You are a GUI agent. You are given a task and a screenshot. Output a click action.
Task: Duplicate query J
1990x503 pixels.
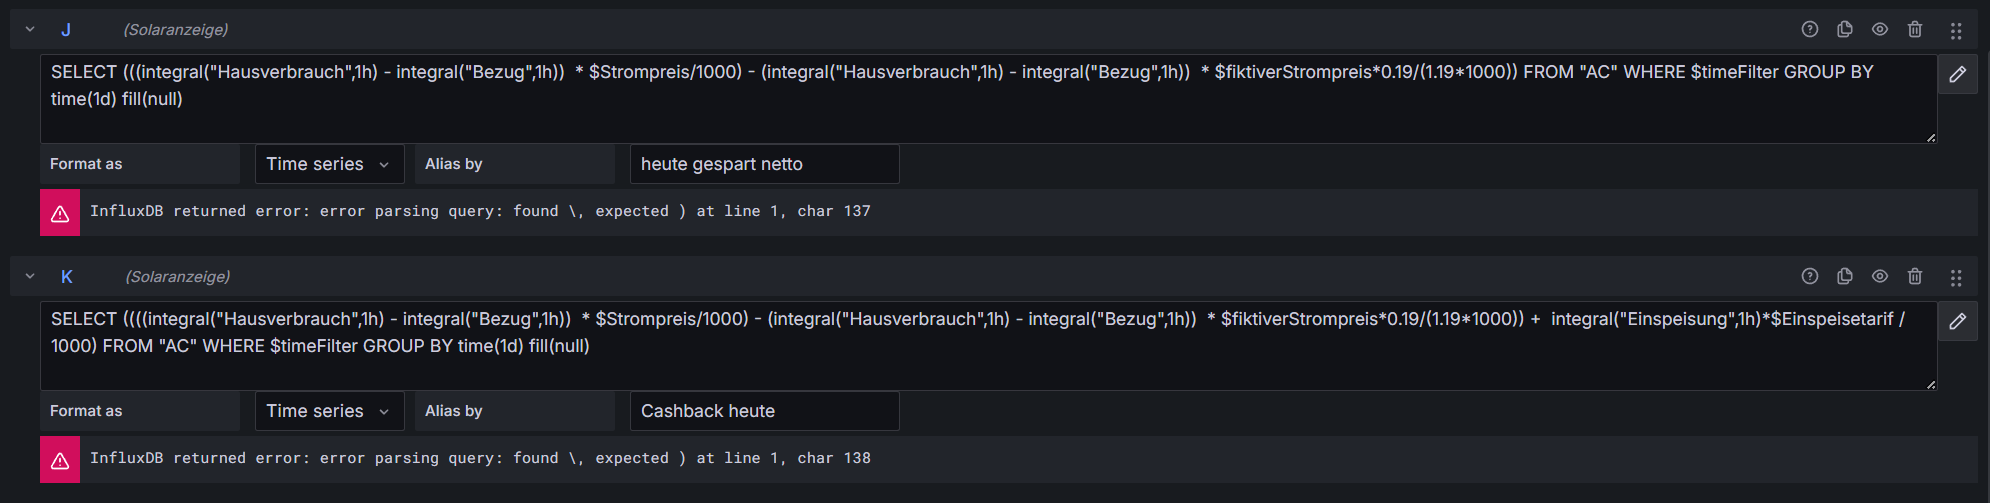1845,29
